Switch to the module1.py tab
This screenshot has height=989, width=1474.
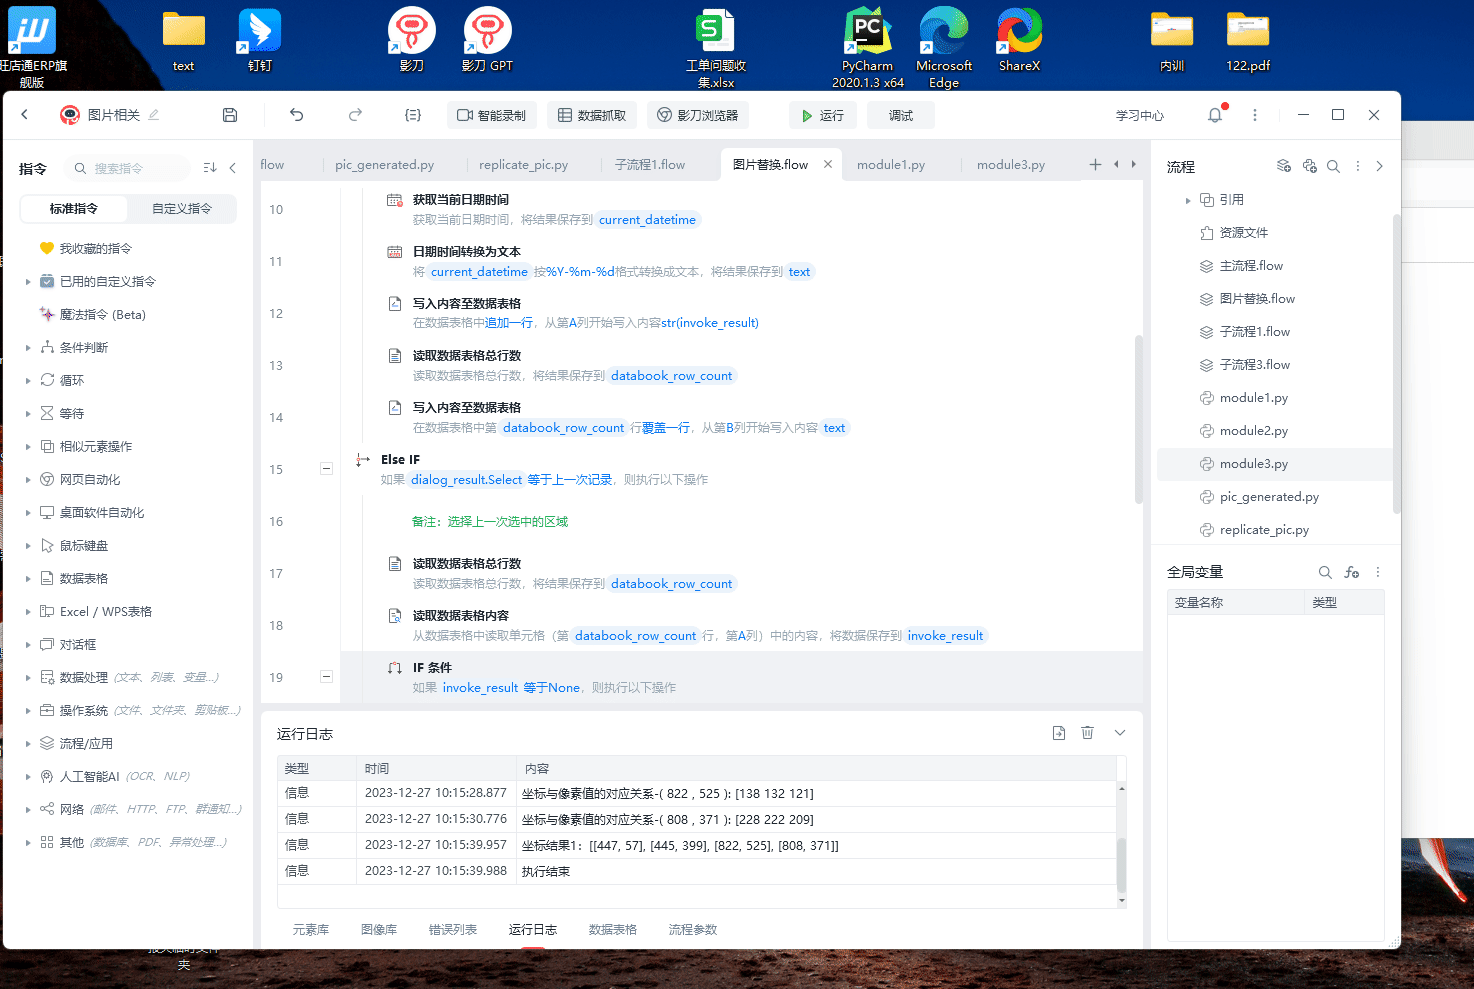pos(890,165)
